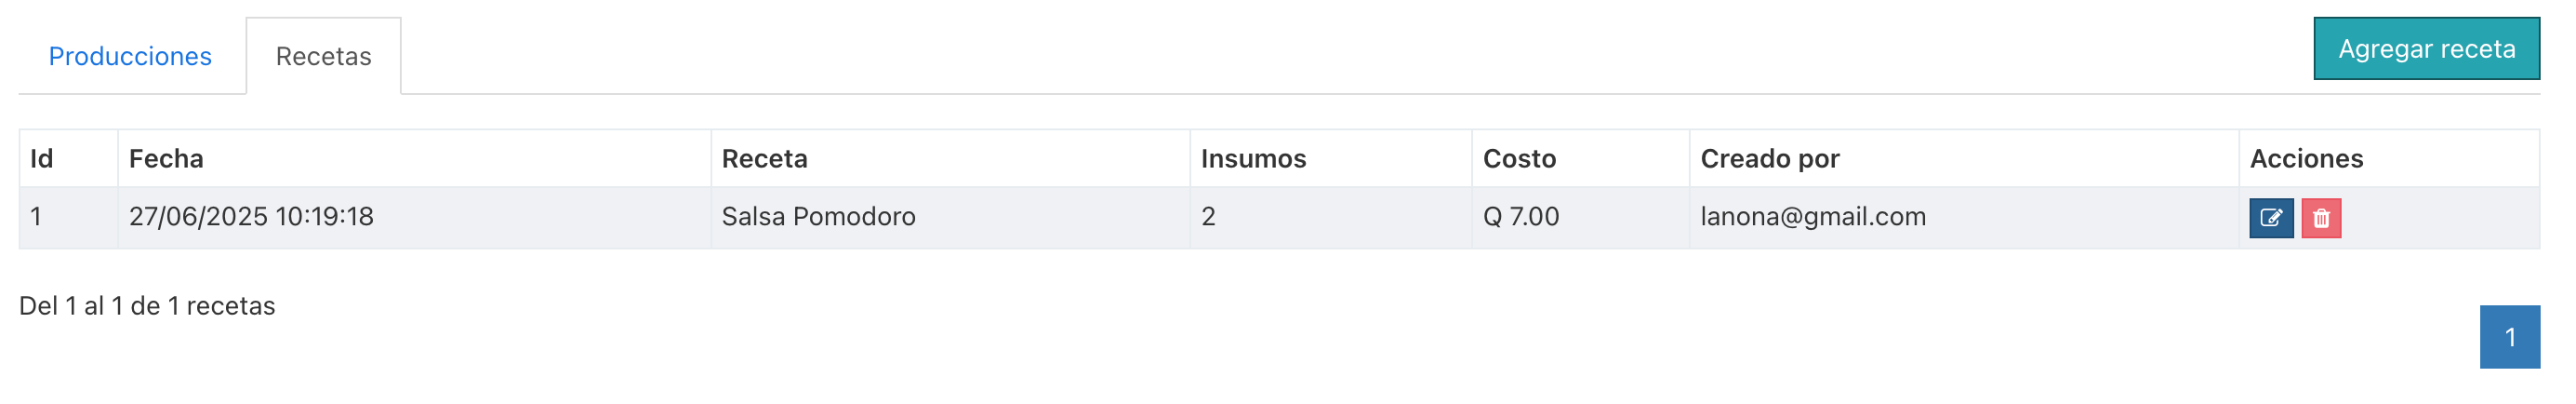2576x404 pixels.
Task: Select the Recetas tab
Action: (324, 56)
